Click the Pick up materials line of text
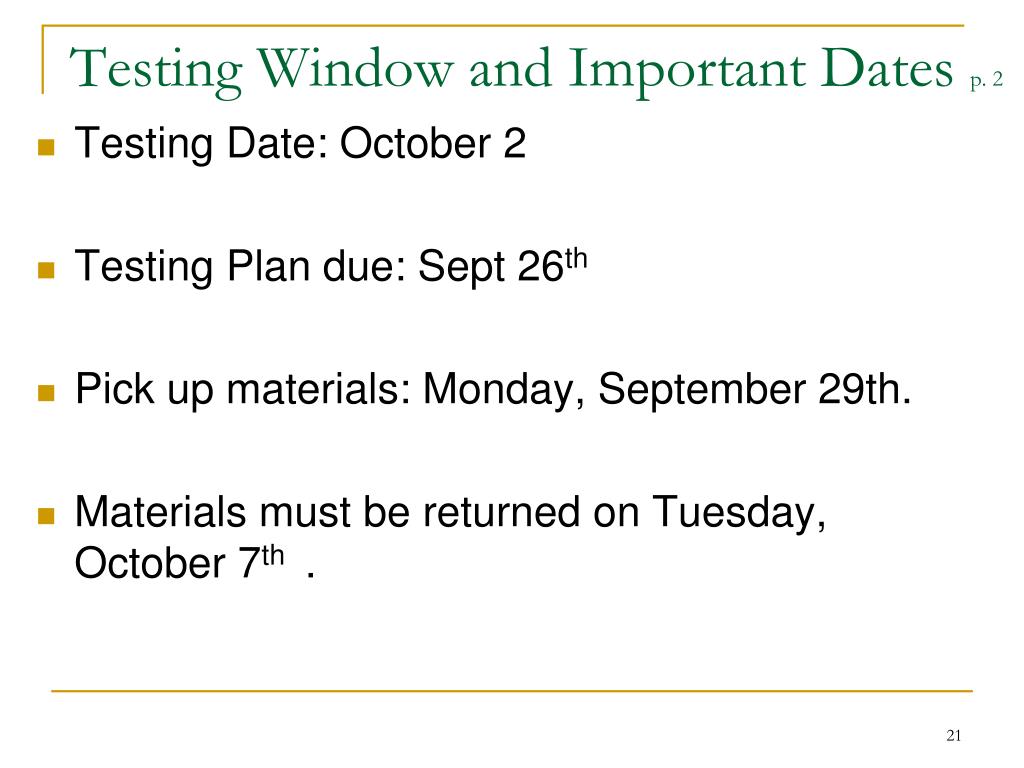This screenshot has height=768, width=1024. (493, 390)
